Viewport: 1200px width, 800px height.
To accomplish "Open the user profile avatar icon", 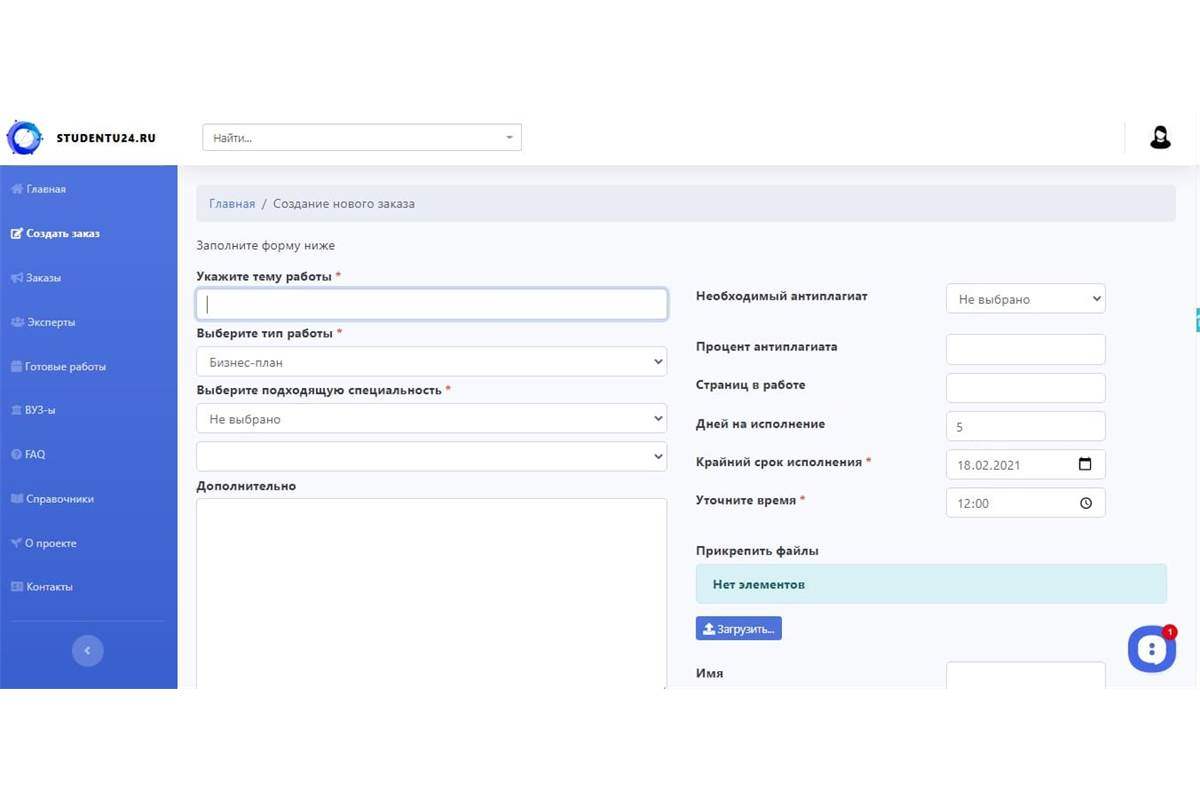I will tap(1160, 138).
